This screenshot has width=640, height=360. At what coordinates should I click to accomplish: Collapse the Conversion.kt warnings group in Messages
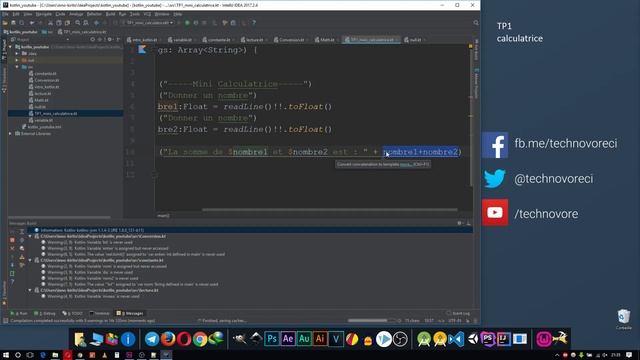click(30, 236)
